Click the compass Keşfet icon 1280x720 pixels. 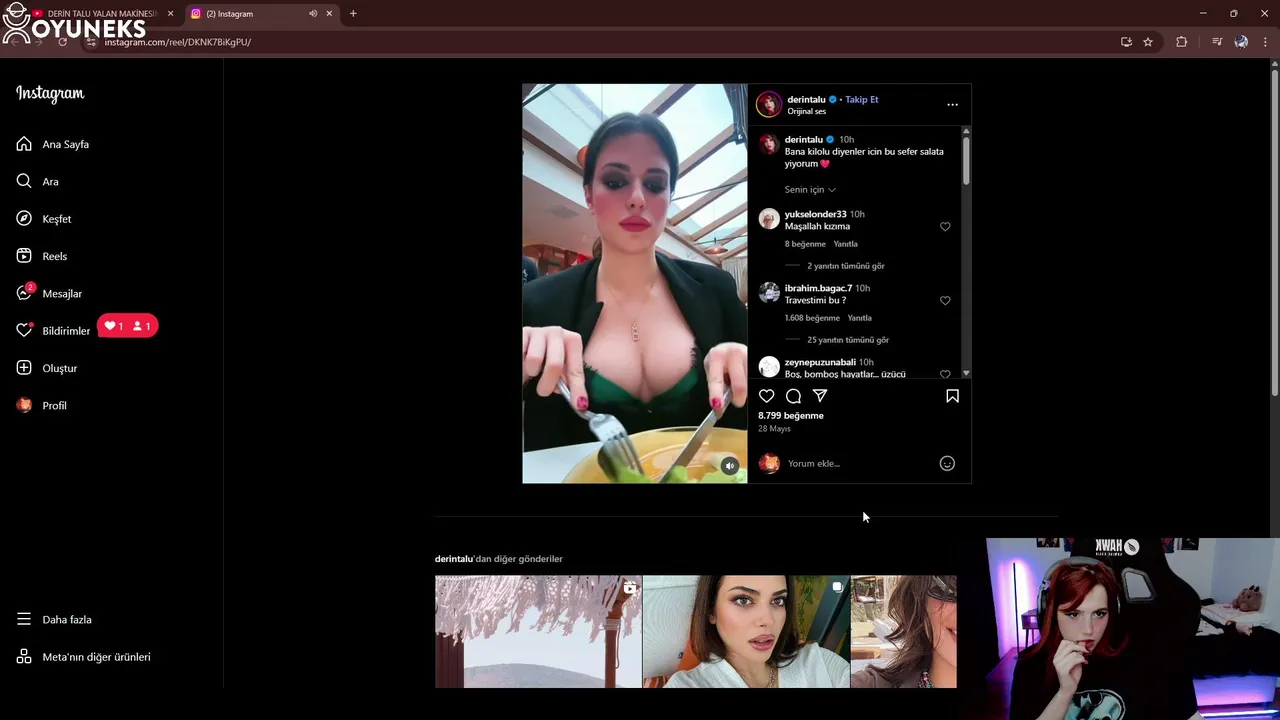(24, 218)
